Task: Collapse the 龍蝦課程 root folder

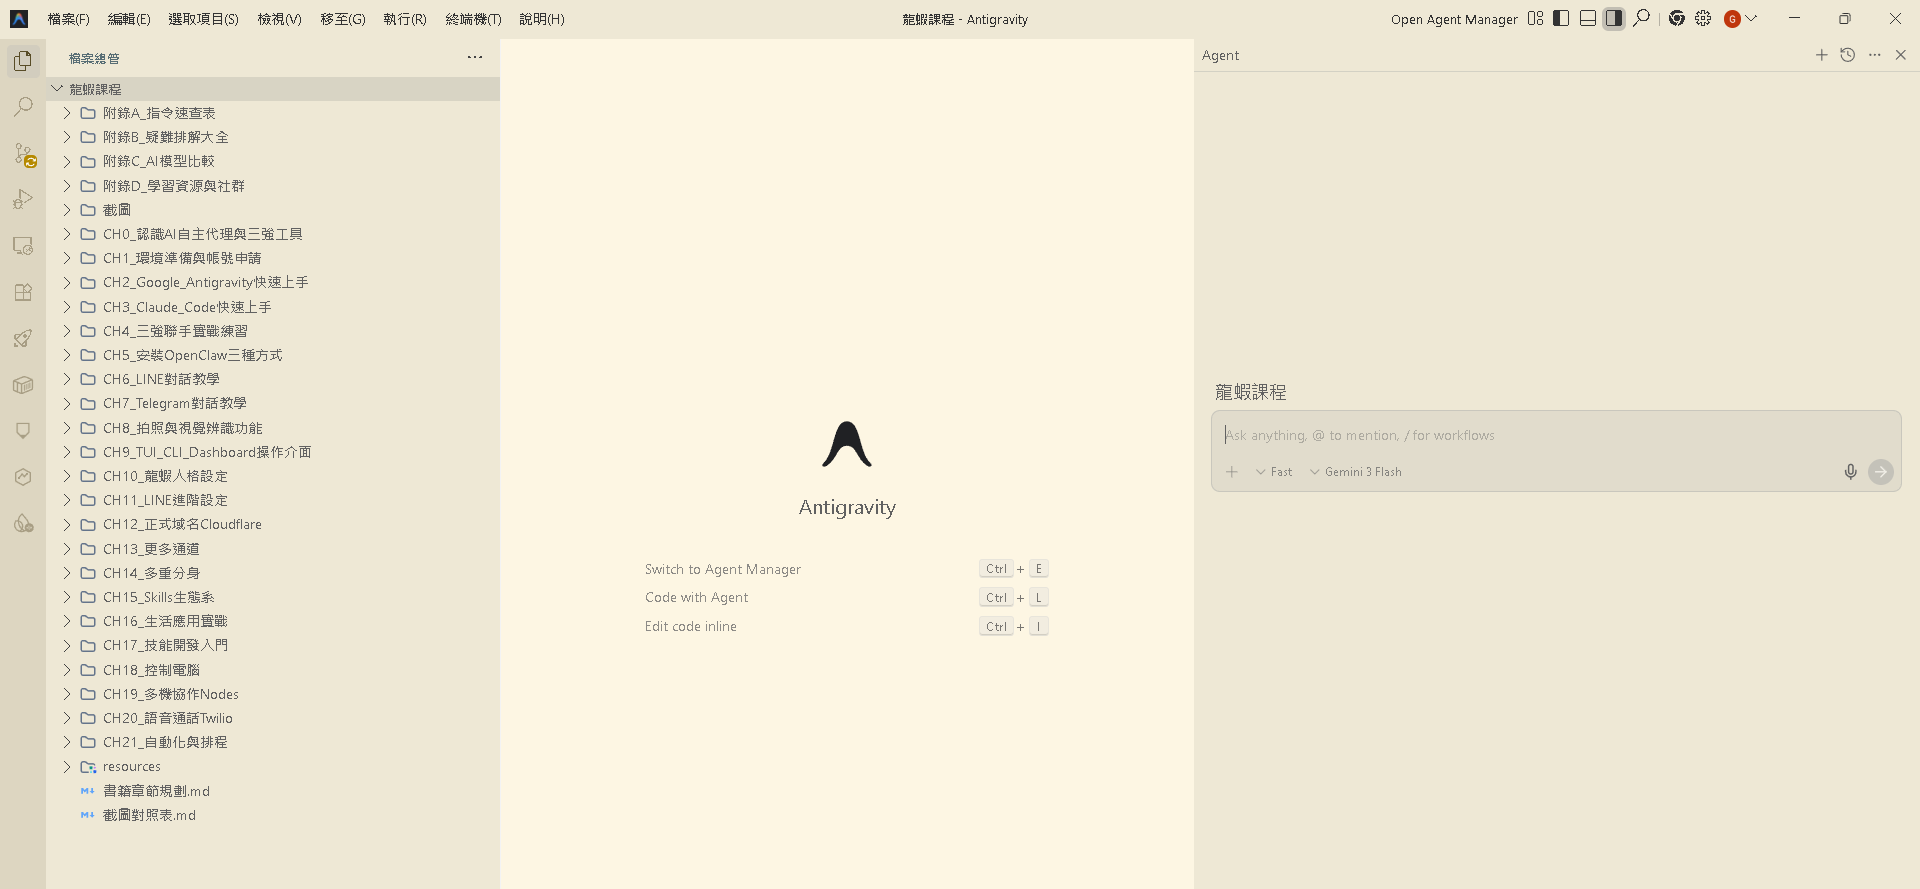Action: tap(273, 89)
